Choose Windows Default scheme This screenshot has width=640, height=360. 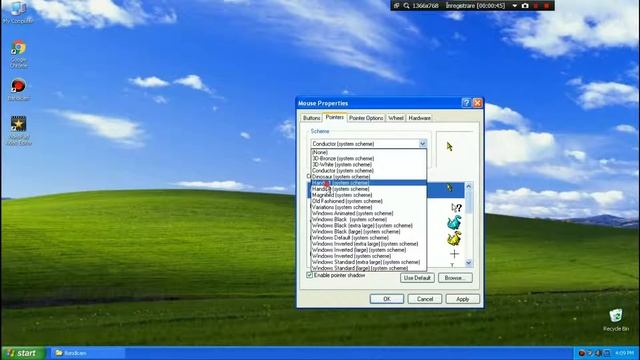click(369, 238)
